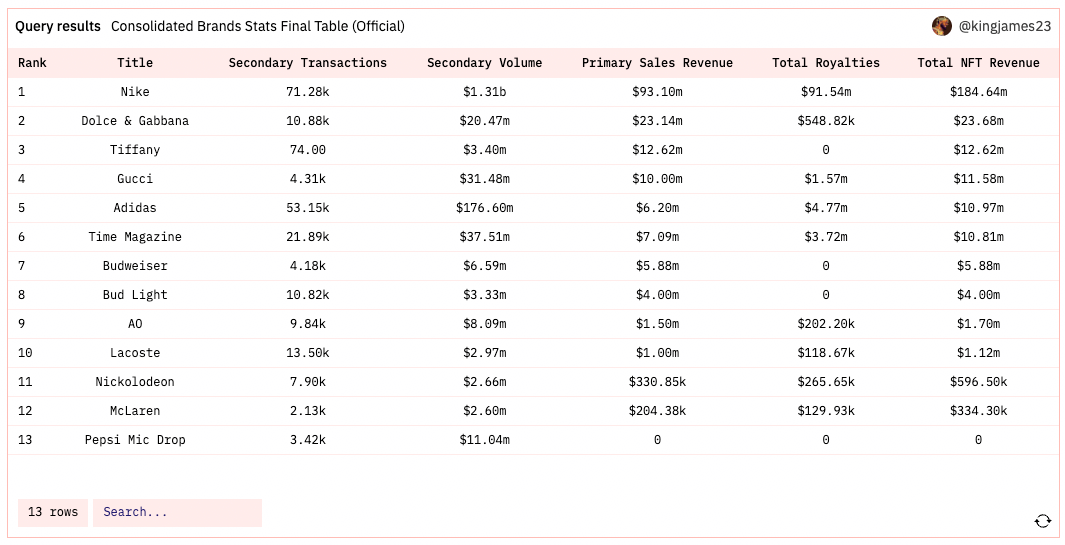
Task: Select the Dolce & Gabbana title cell
Action: click(x=135, y=121)
